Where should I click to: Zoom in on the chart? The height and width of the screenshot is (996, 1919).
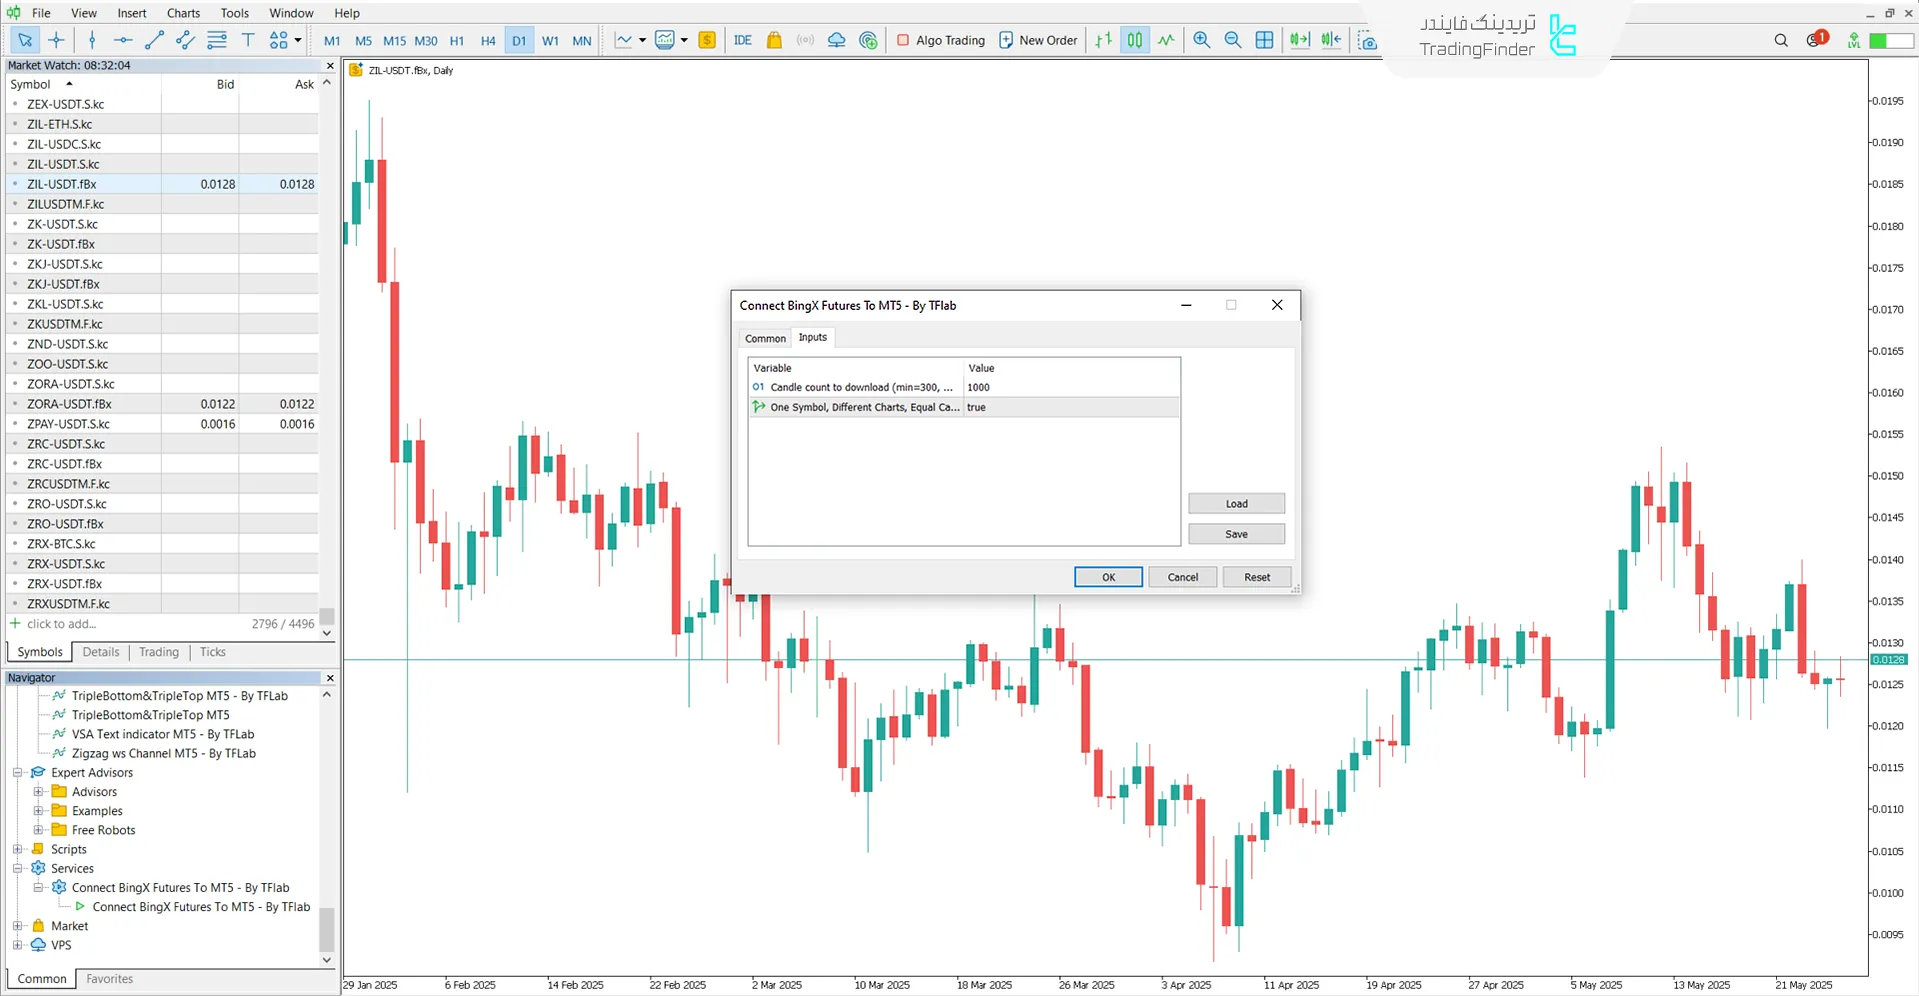pos(1202,40)
